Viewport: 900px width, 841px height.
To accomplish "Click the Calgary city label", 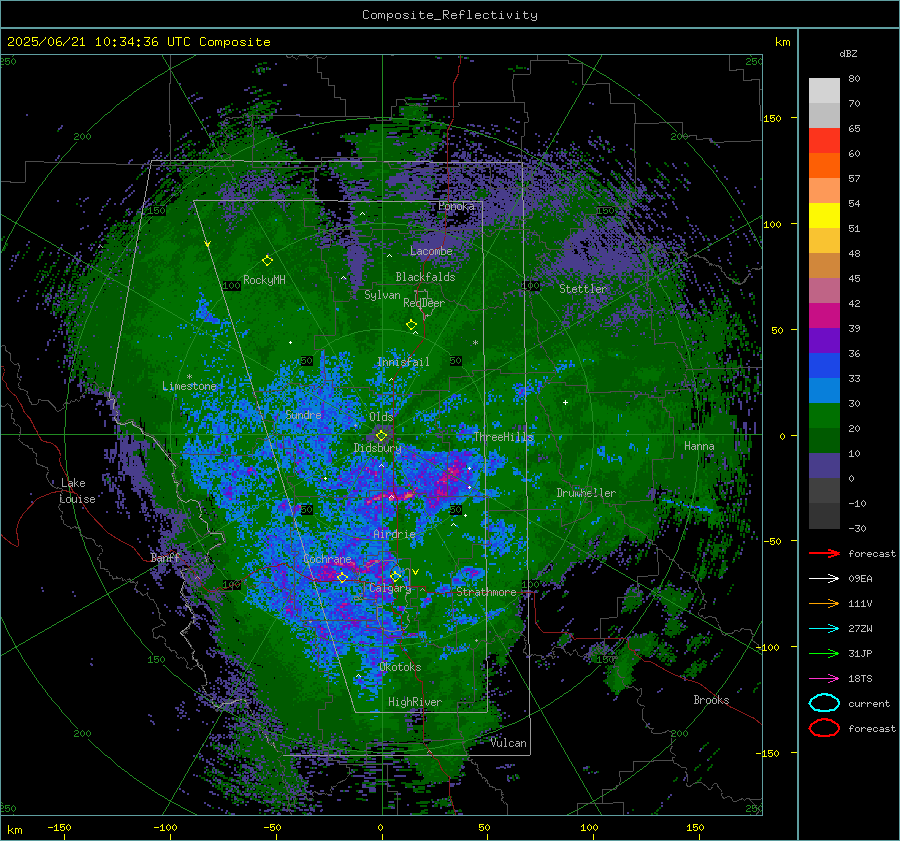I will point(390,588).
